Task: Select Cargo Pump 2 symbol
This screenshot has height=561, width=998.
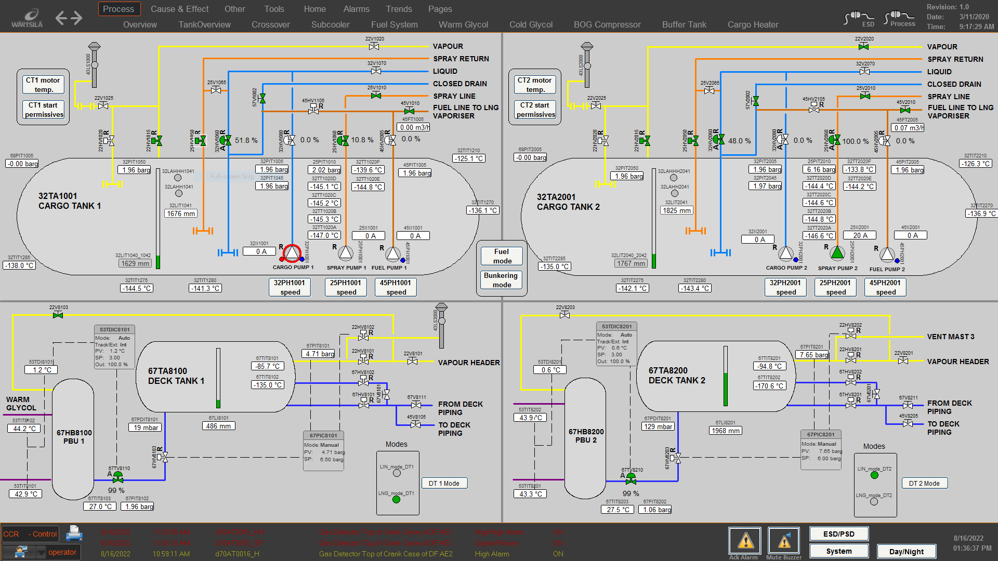Action: tap(785, 254)
